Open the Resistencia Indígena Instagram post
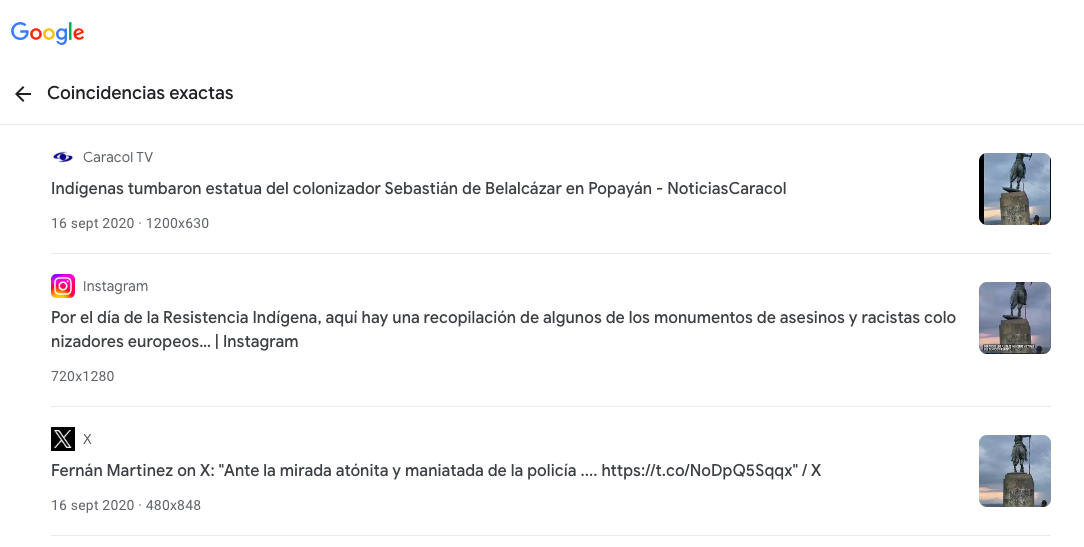 pyautogui.click(x=503, y=329)
